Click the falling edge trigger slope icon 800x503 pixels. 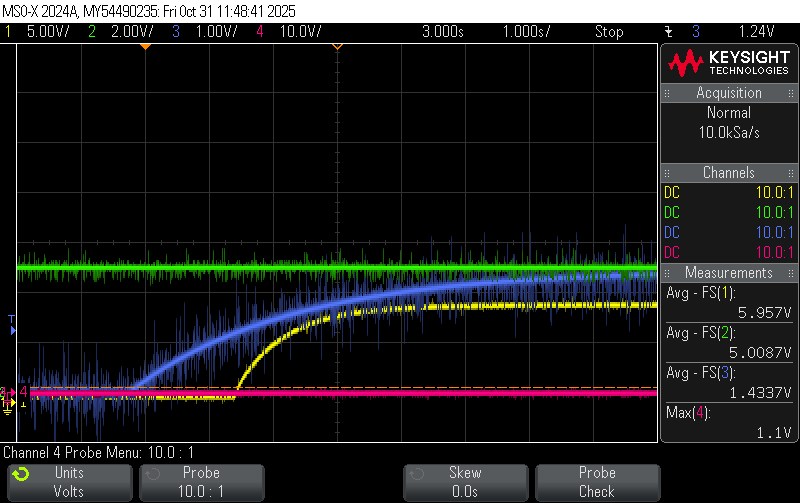(668, 32)
